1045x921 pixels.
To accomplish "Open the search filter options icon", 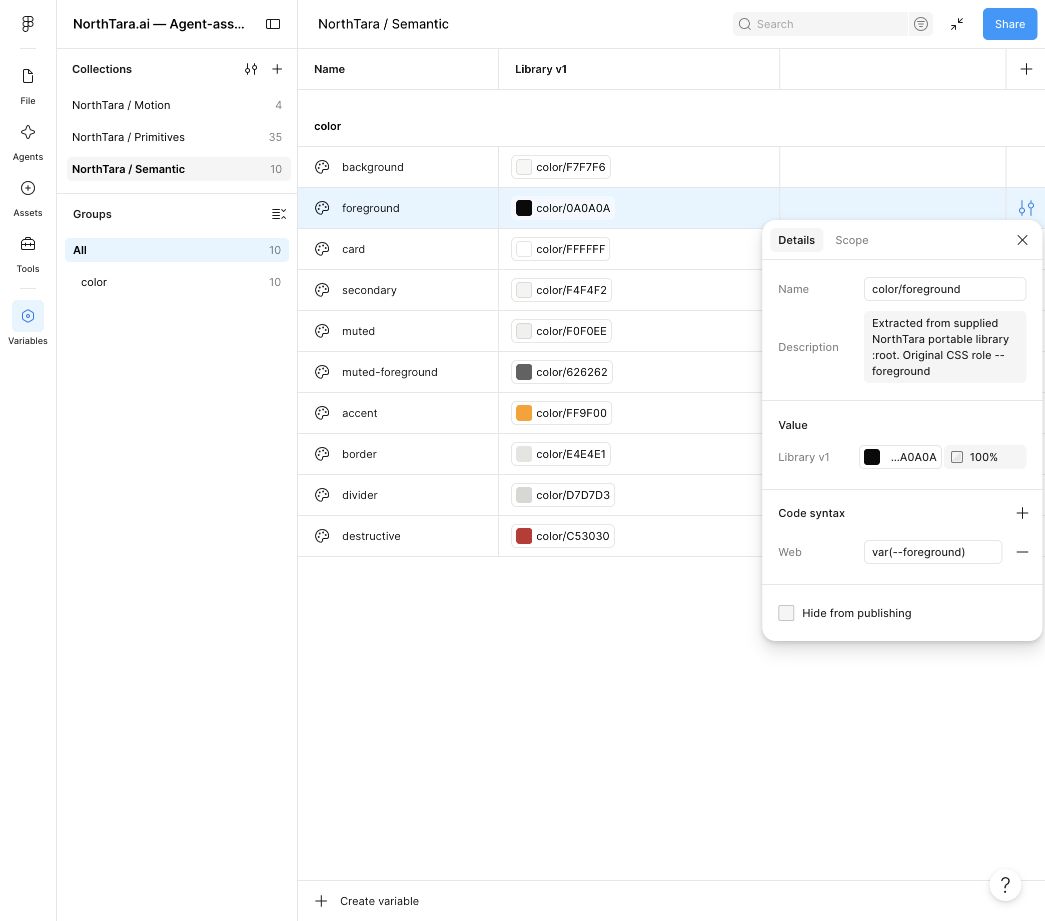I will pyautogui.click(x=920, y=24).
